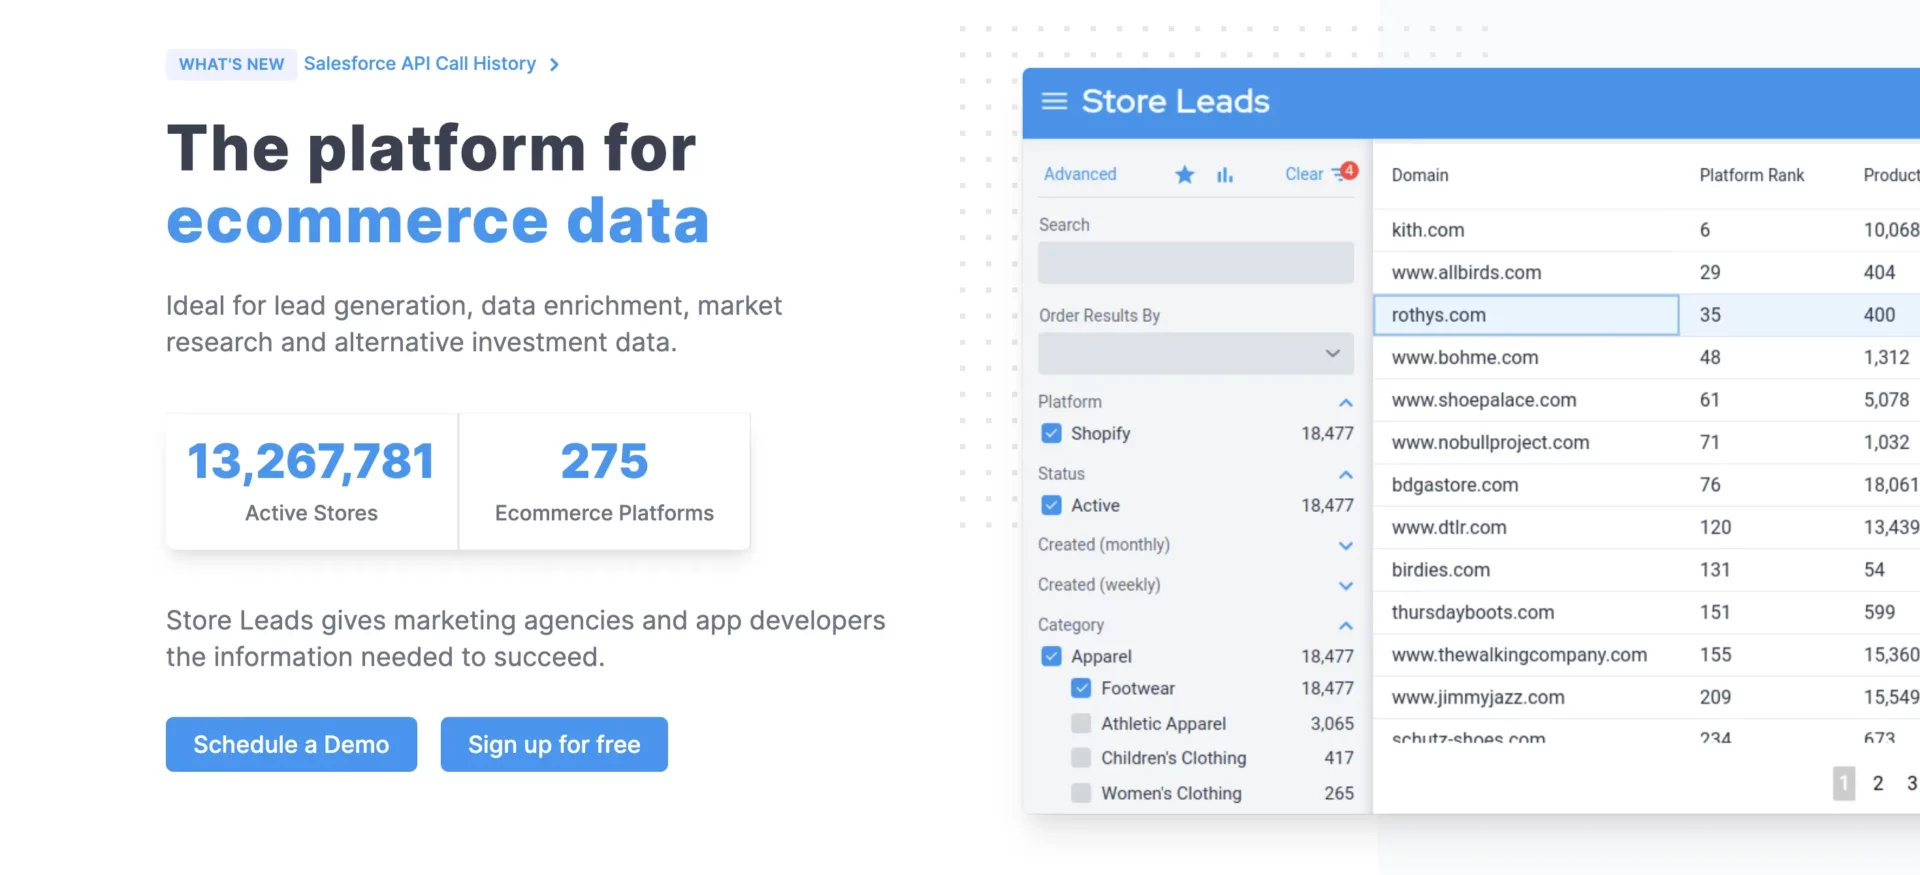Click into the Search input field
1920x875 pixels.
(1196, 263)
